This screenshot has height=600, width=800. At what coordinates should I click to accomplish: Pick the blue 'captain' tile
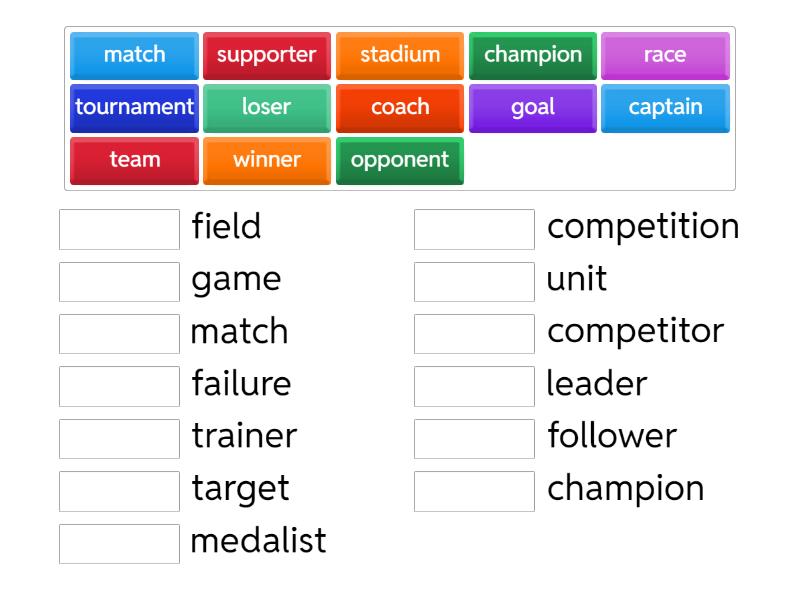pyautogui.click(x=665, y=107)
